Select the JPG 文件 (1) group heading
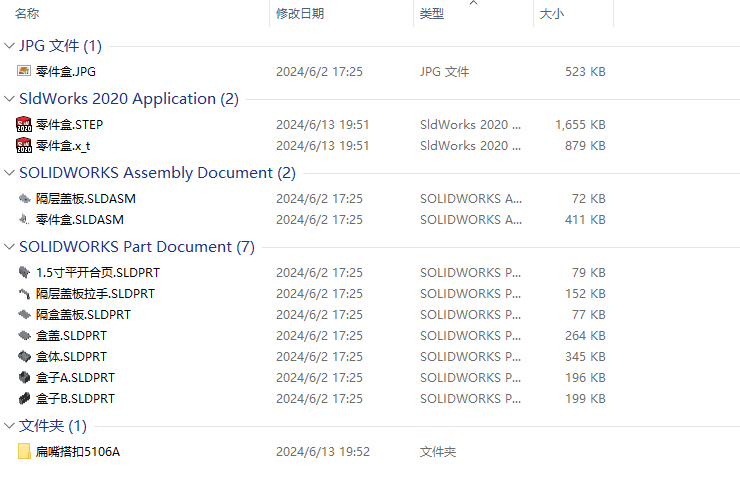This screenshot has width=740, height=480. (x=60, y=46)
